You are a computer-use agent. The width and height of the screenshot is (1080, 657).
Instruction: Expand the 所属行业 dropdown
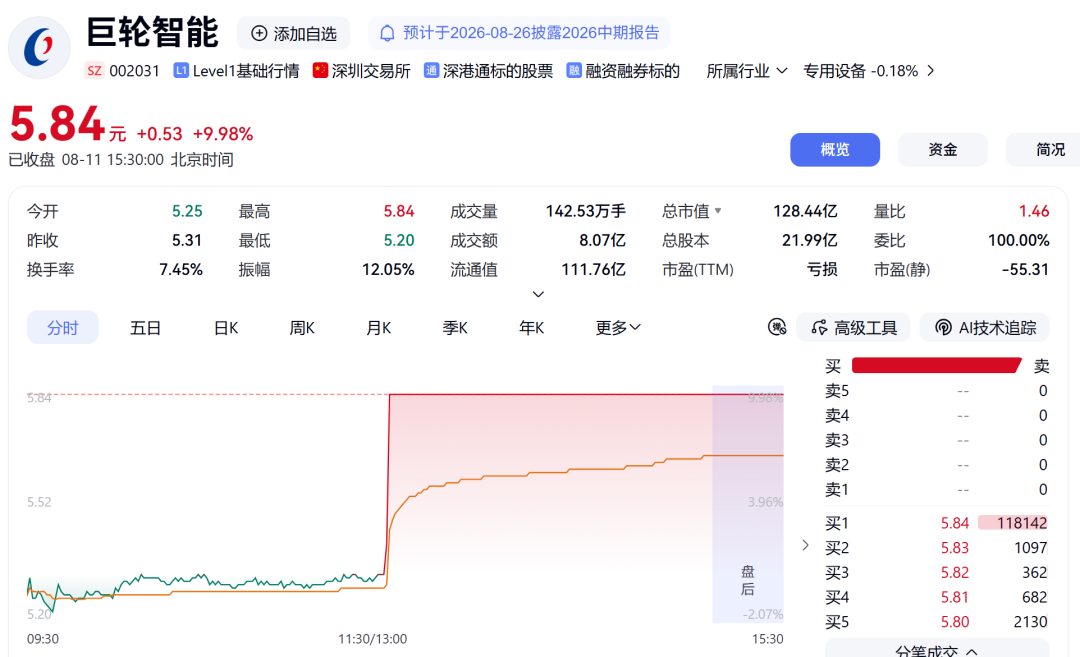point(747,71)
